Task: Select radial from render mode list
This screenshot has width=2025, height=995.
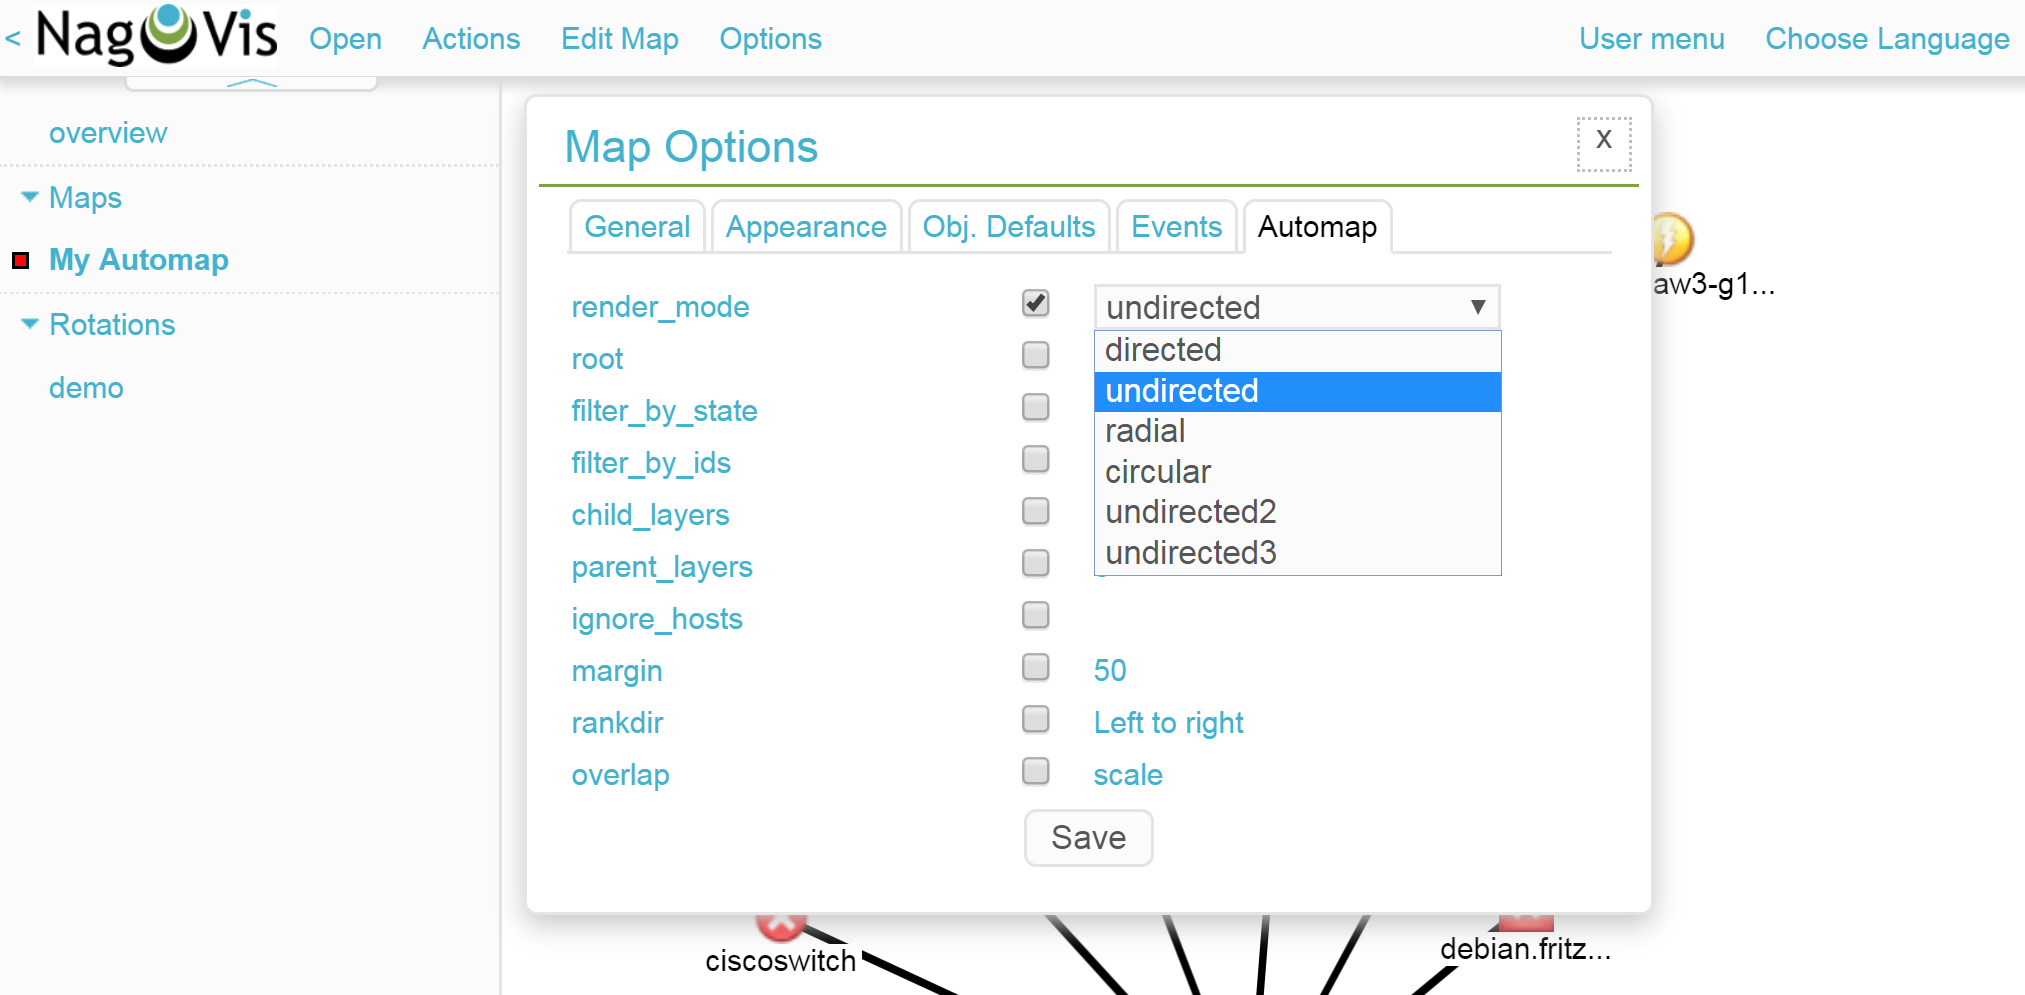Action: (1145, 431)
